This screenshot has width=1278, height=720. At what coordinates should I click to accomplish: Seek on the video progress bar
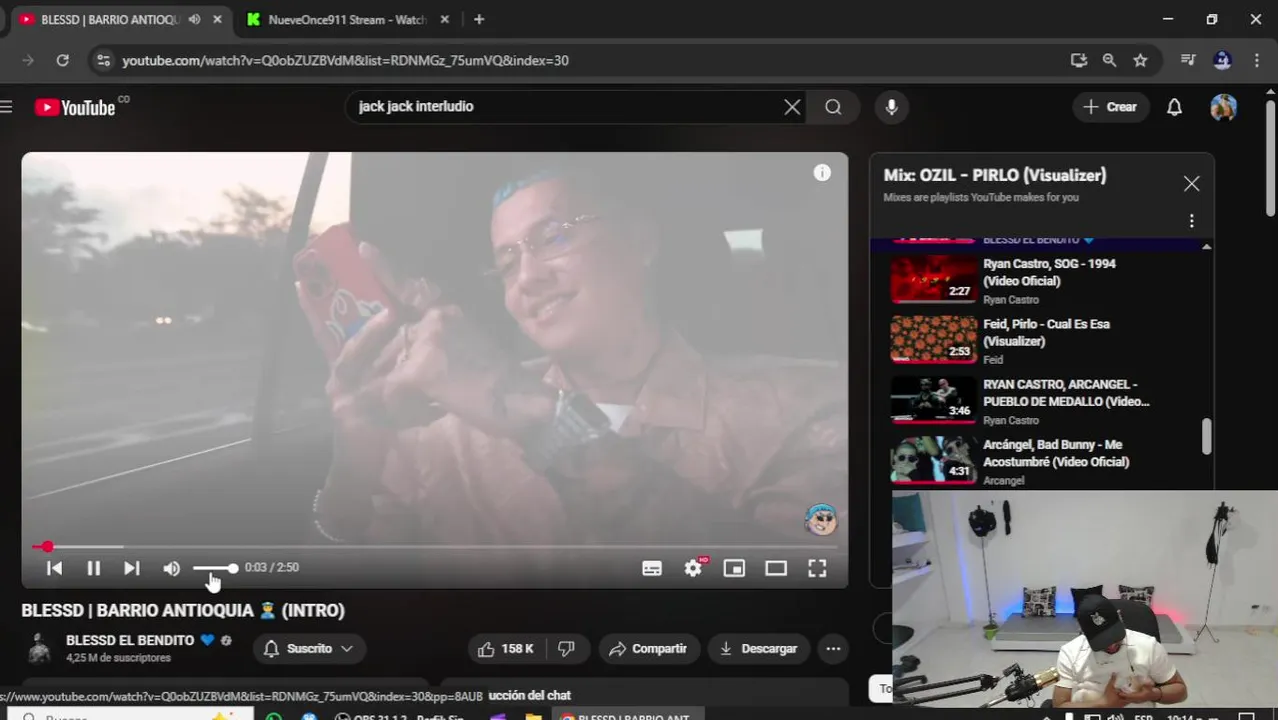point(434,547)
